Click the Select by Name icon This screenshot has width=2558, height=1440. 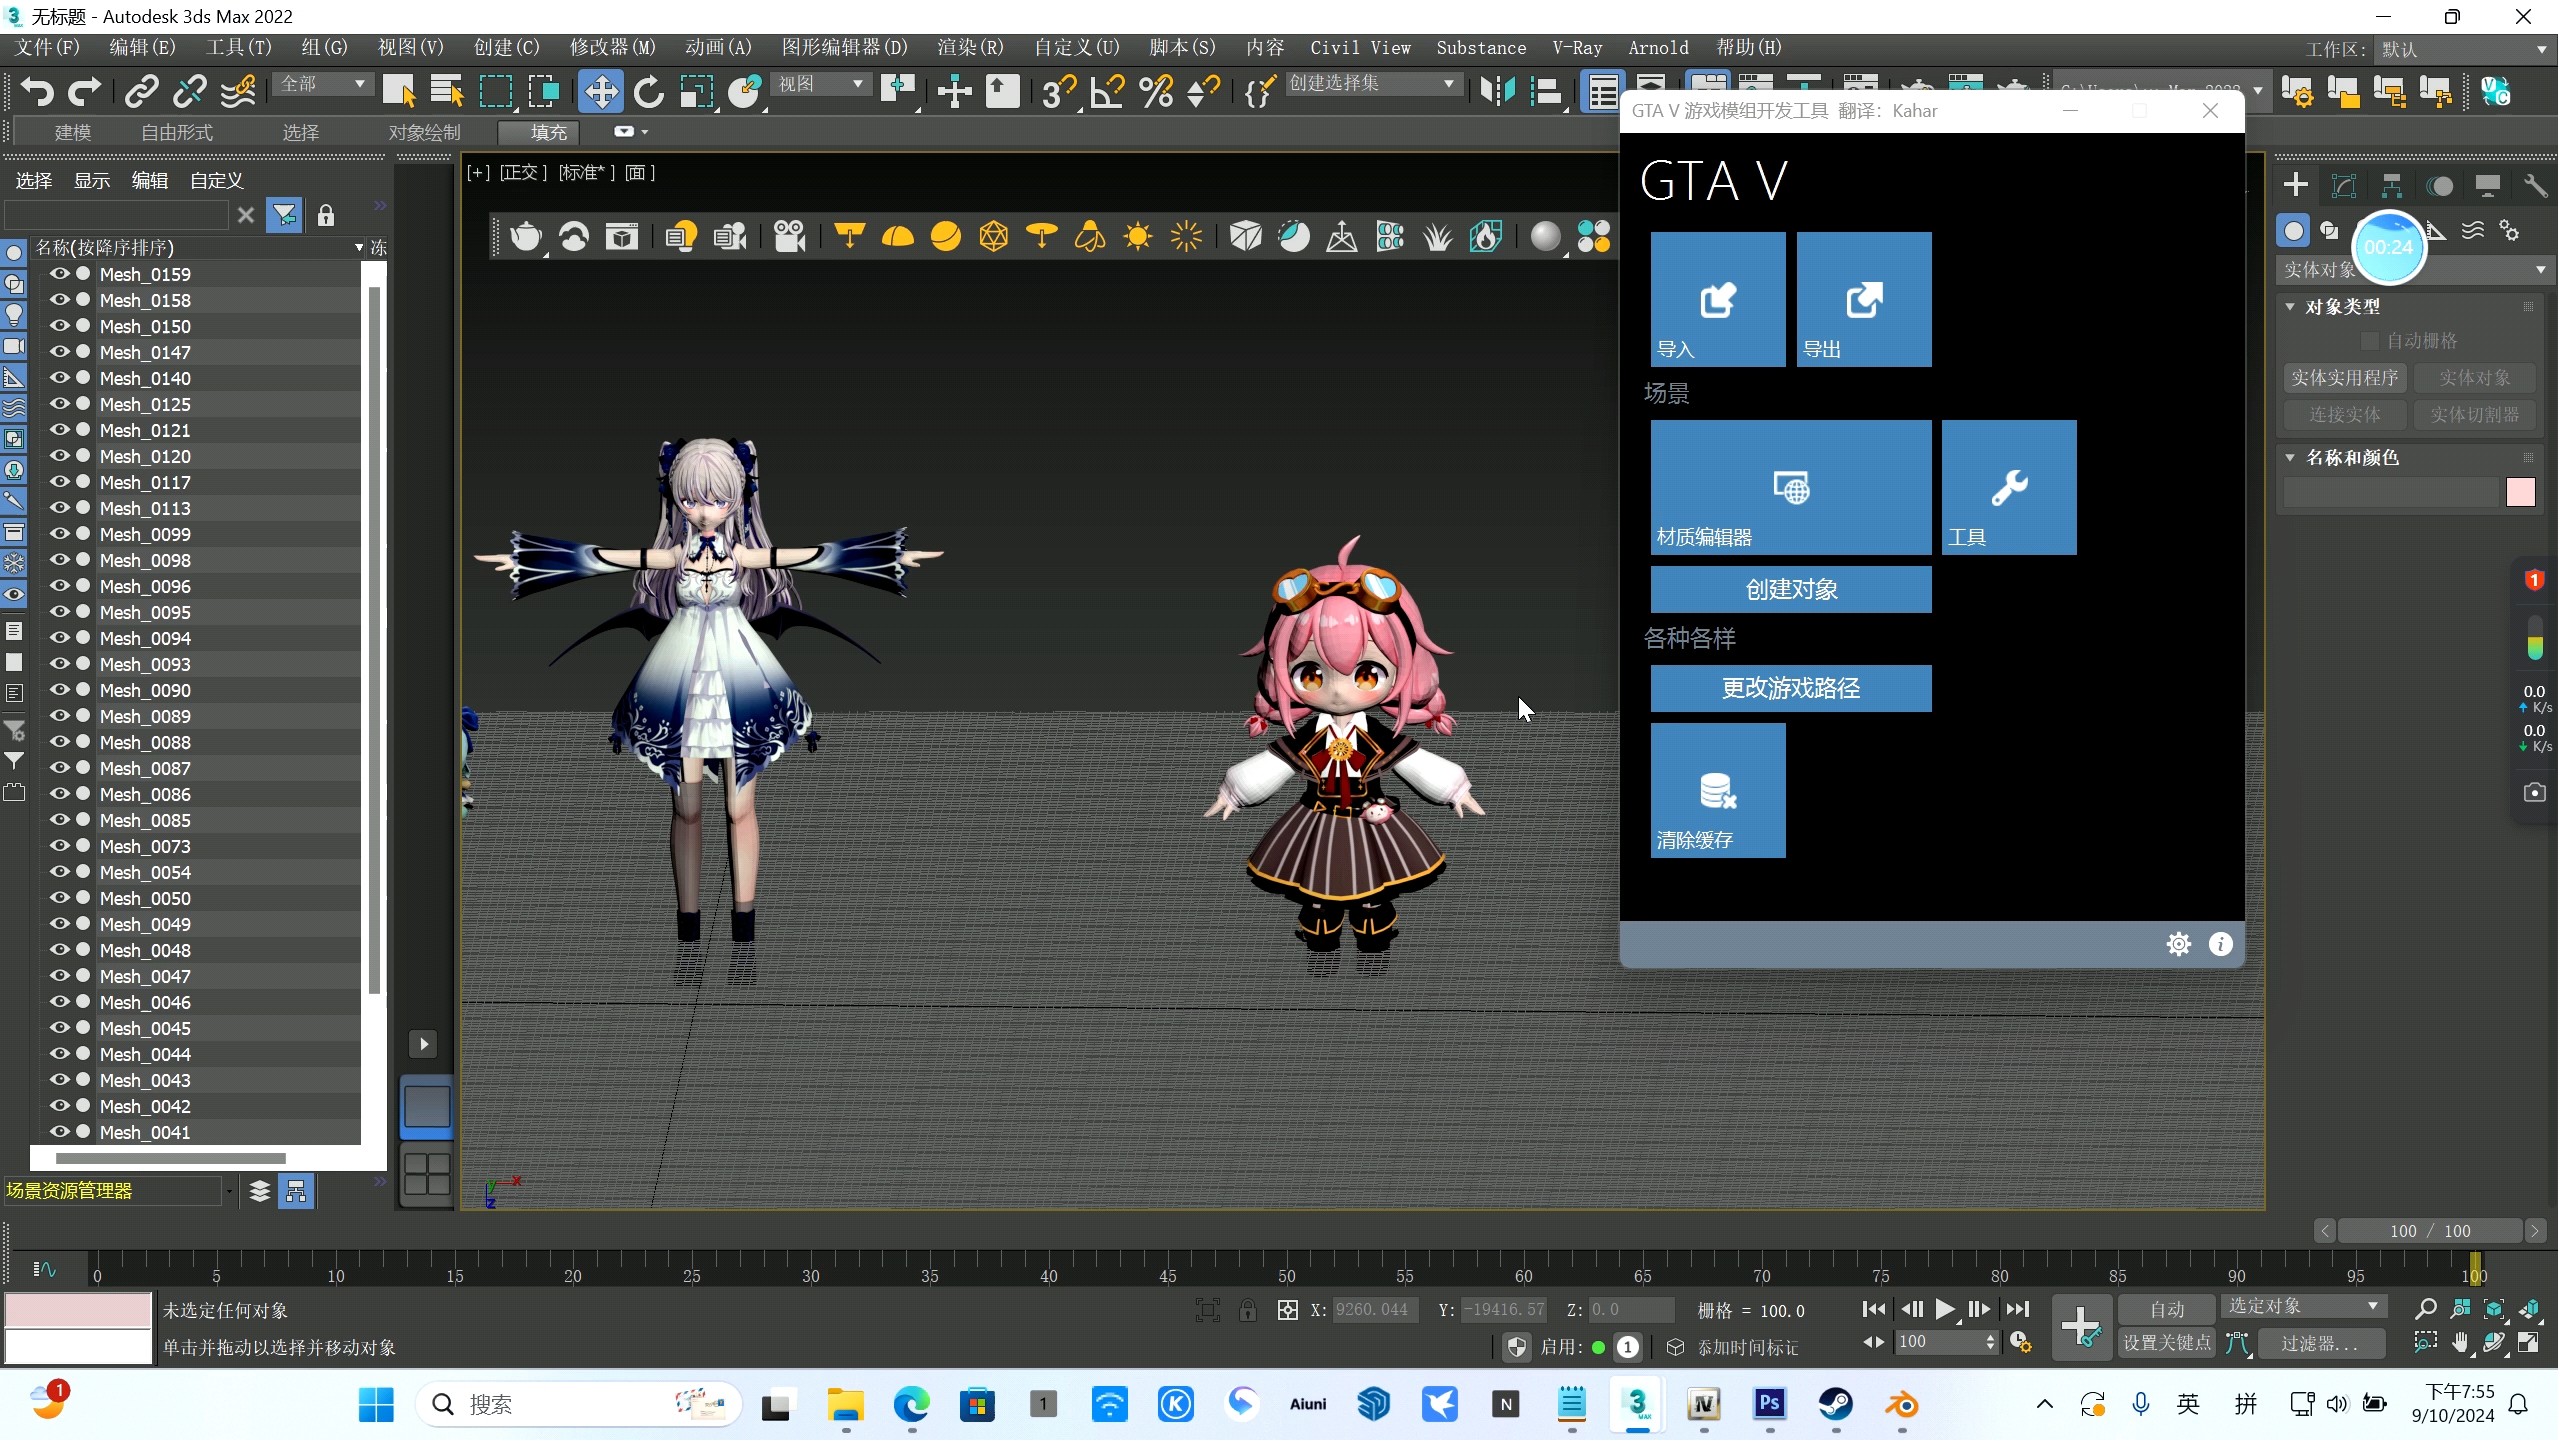click(446, 92)
